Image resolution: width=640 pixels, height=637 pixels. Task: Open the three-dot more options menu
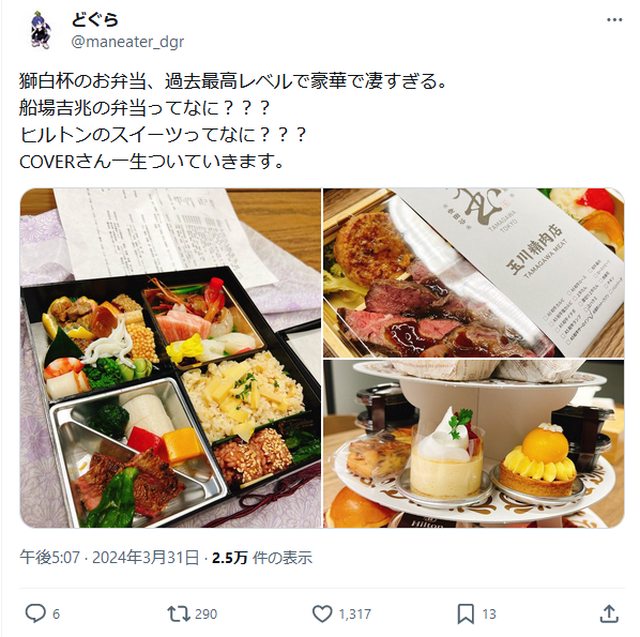(614, 20)
